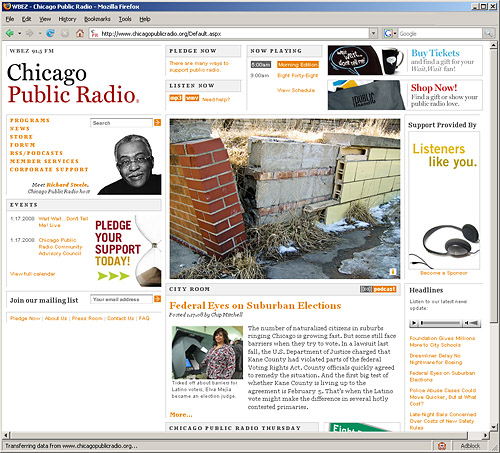Expand the address bar URL dropdown
This screenshot has height=453, width=500.
coord(373,33)
